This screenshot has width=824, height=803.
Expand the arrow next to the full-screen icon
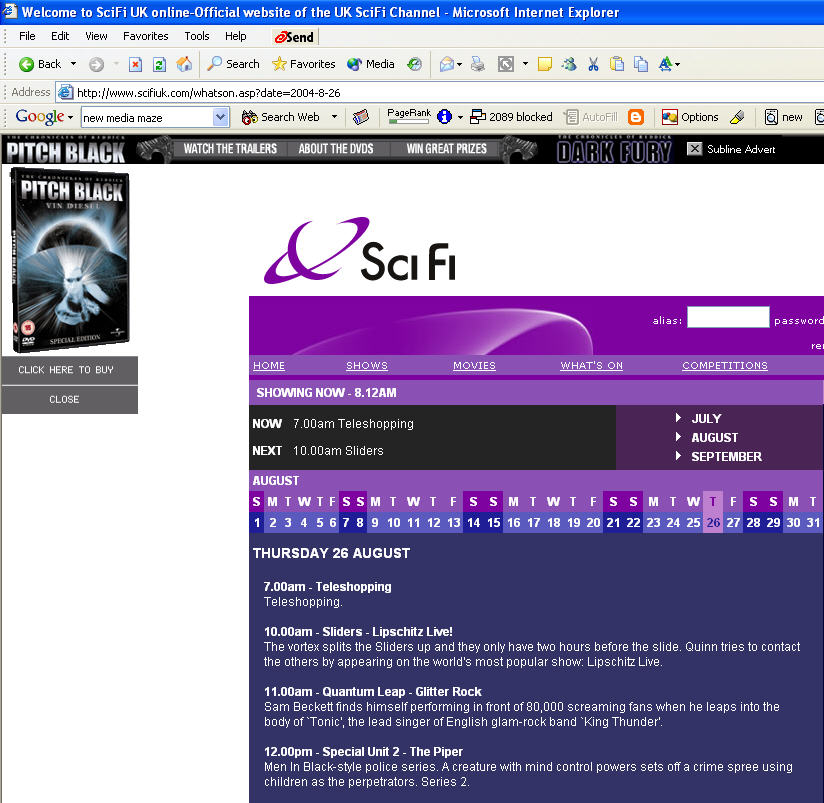pos(525,64)
